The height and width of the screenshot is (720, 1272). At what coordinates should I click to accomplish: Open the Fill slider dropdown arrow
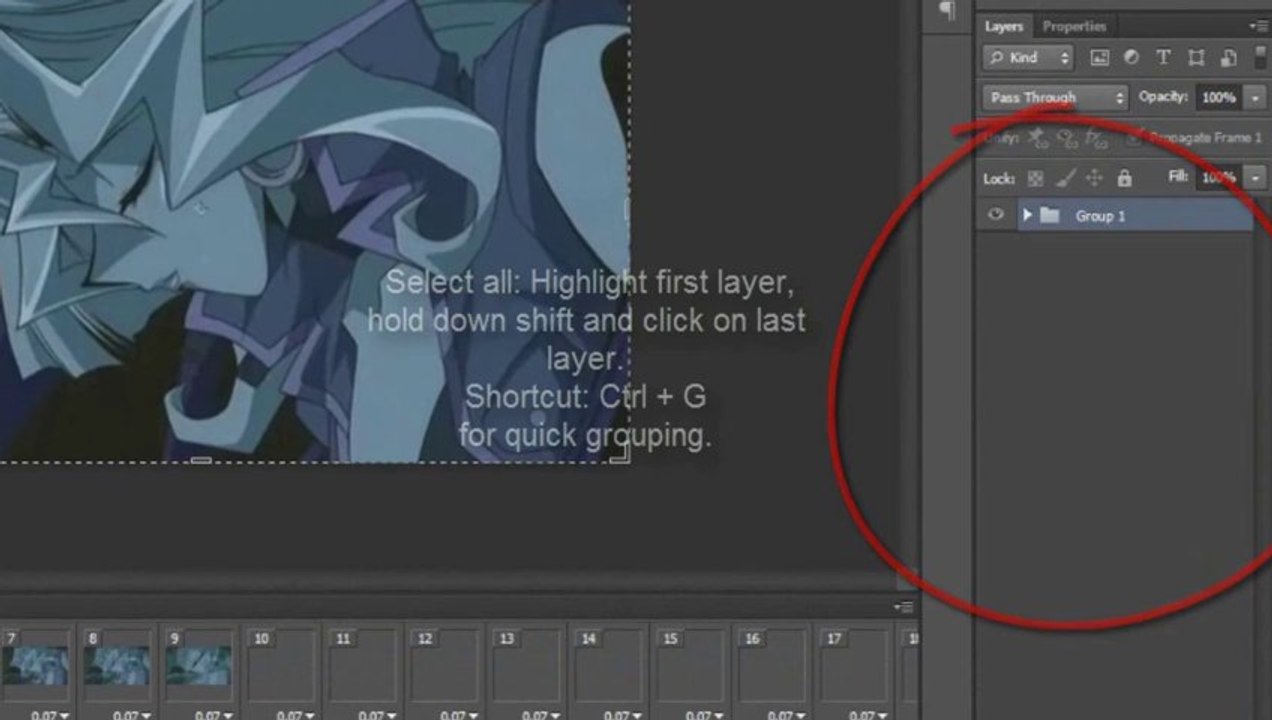(x=1255, y=178)
